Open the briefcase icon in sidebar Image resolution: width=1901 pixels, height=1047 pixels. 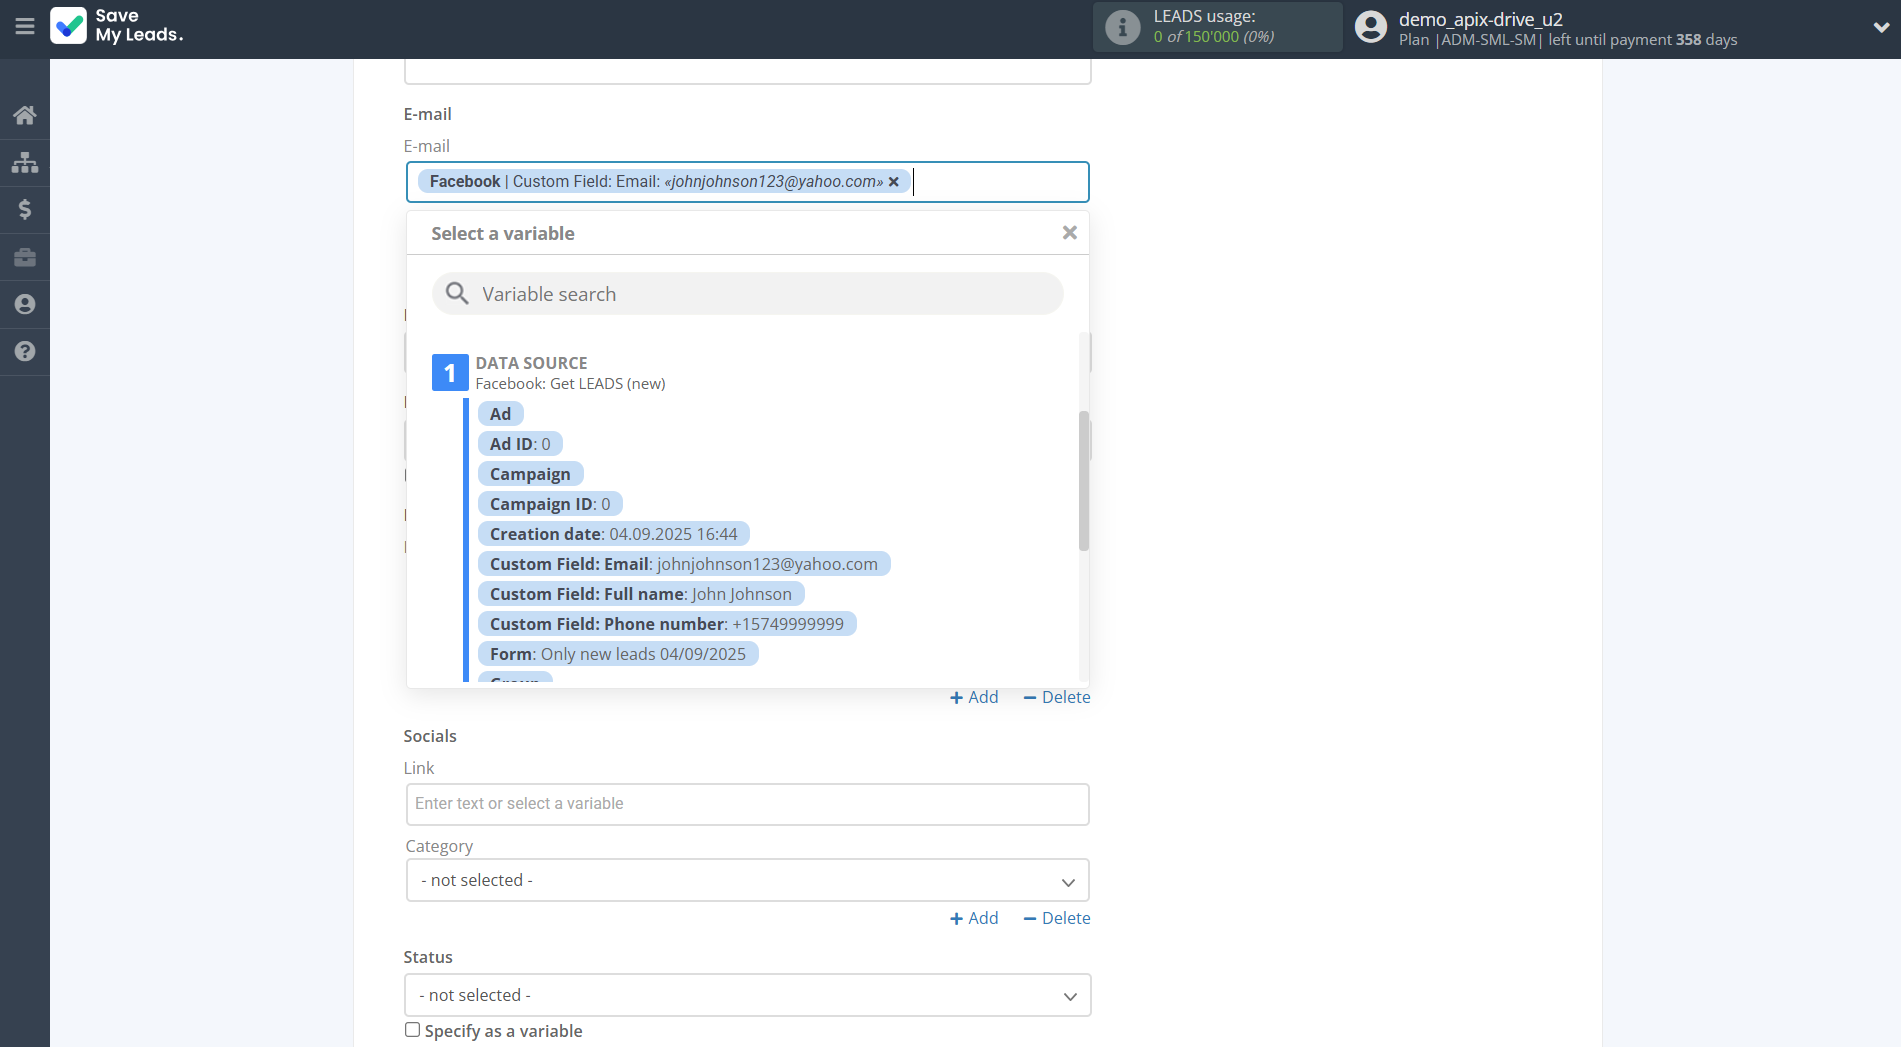25,257
